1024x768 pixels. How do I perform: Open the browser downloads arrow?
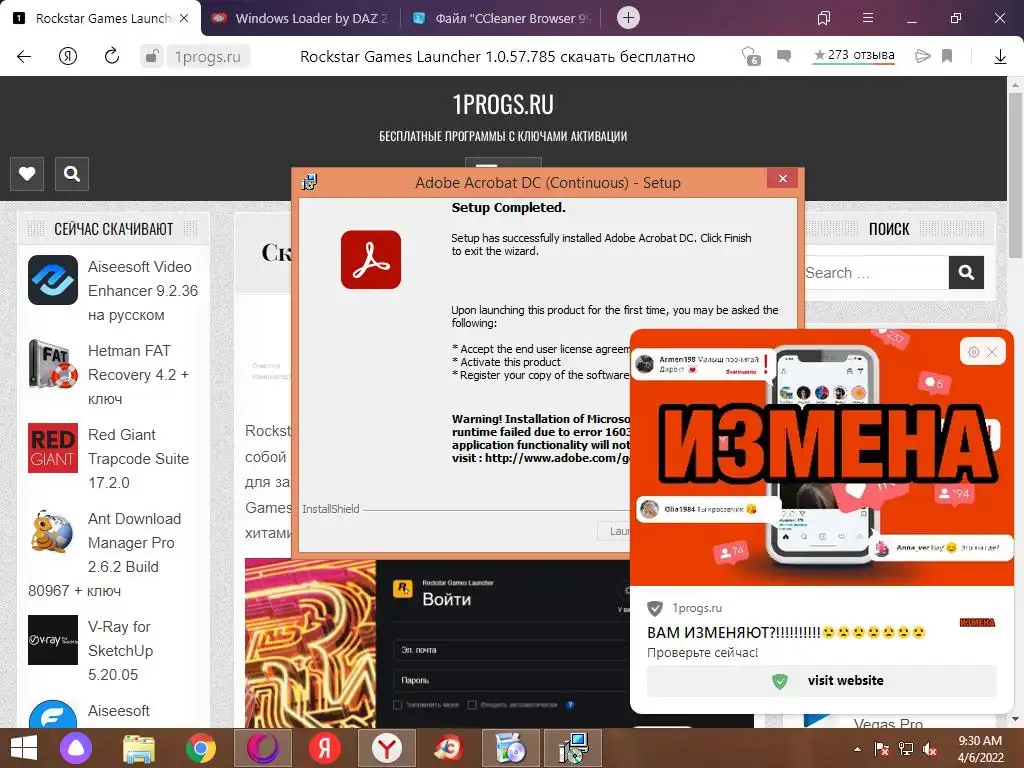[1000, 57]
